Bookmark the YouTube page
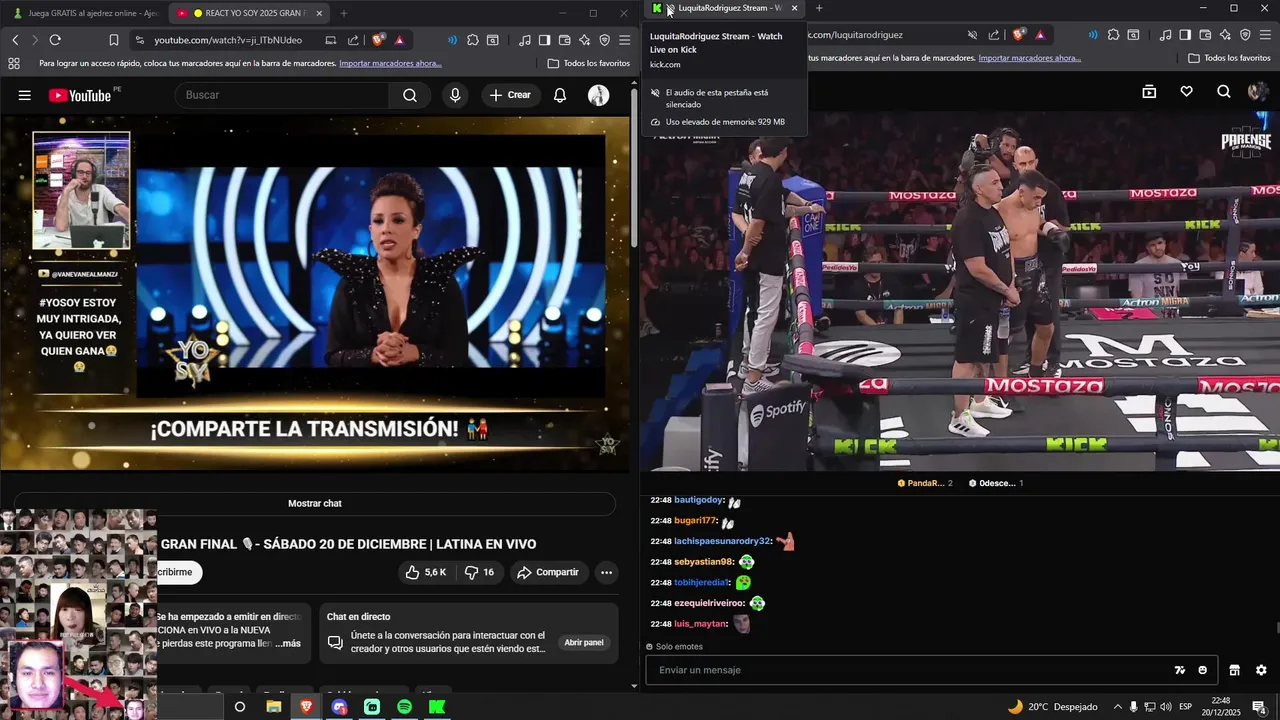The image size is (1280, 720). 114,40
